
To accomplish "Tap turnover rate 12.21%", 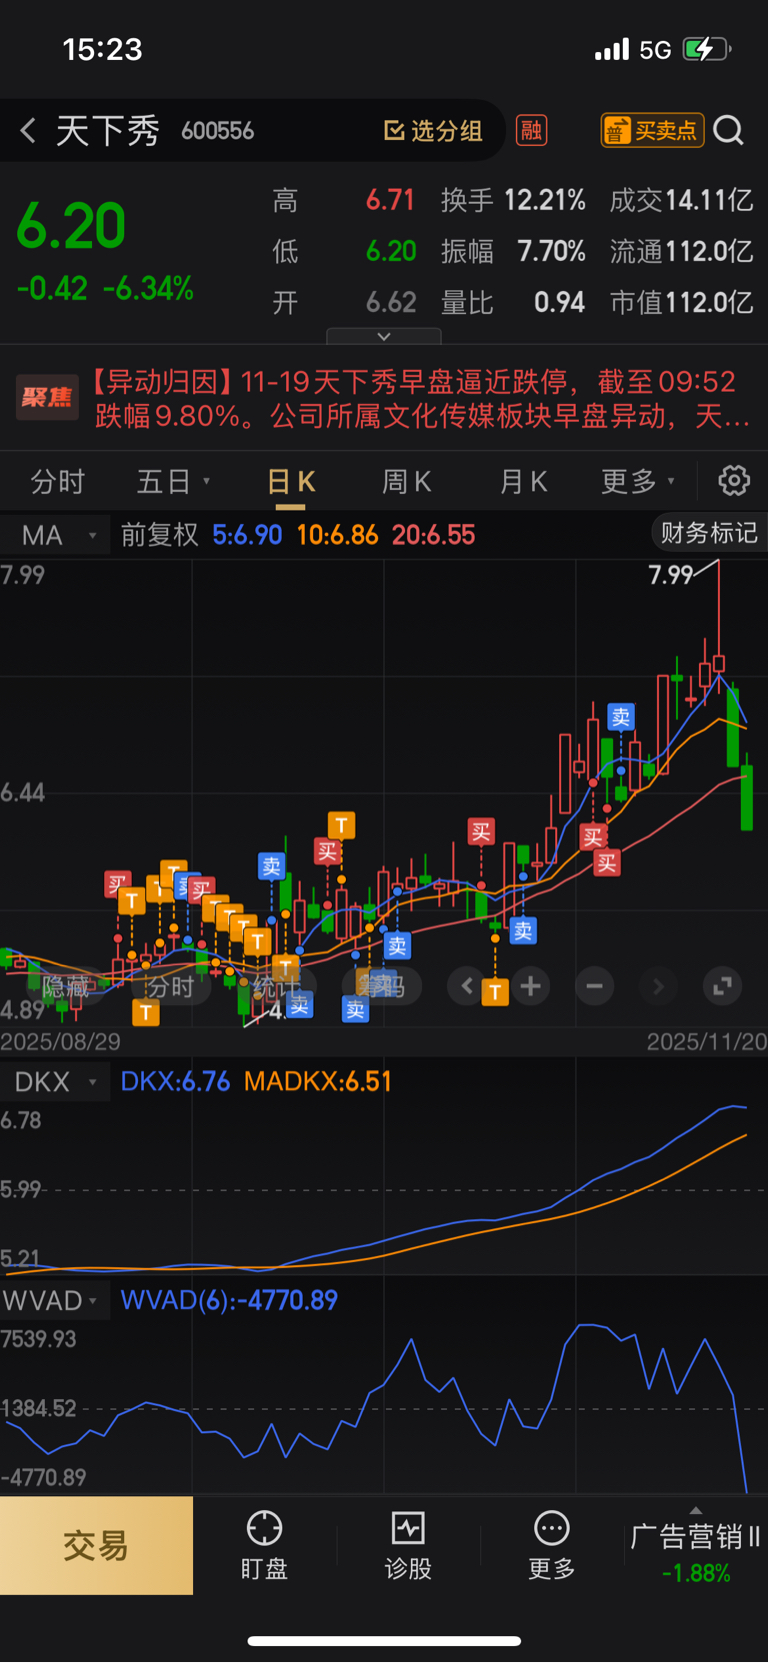I will (544, 200).
